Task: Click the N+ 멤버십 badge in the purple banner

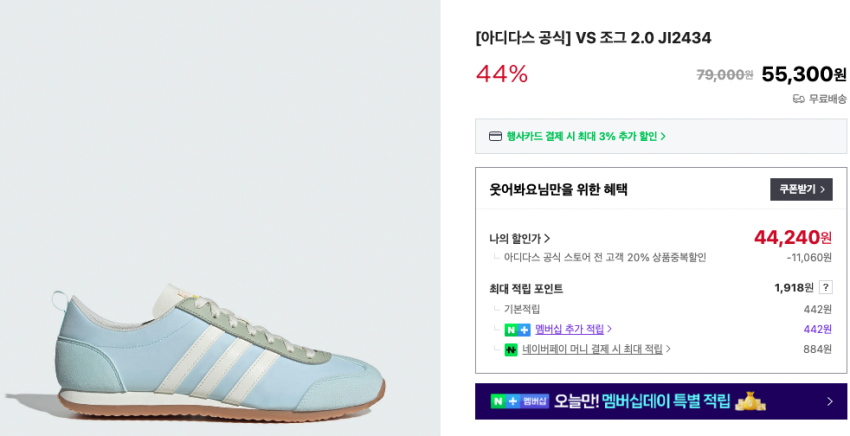Action: pos(520,401)
